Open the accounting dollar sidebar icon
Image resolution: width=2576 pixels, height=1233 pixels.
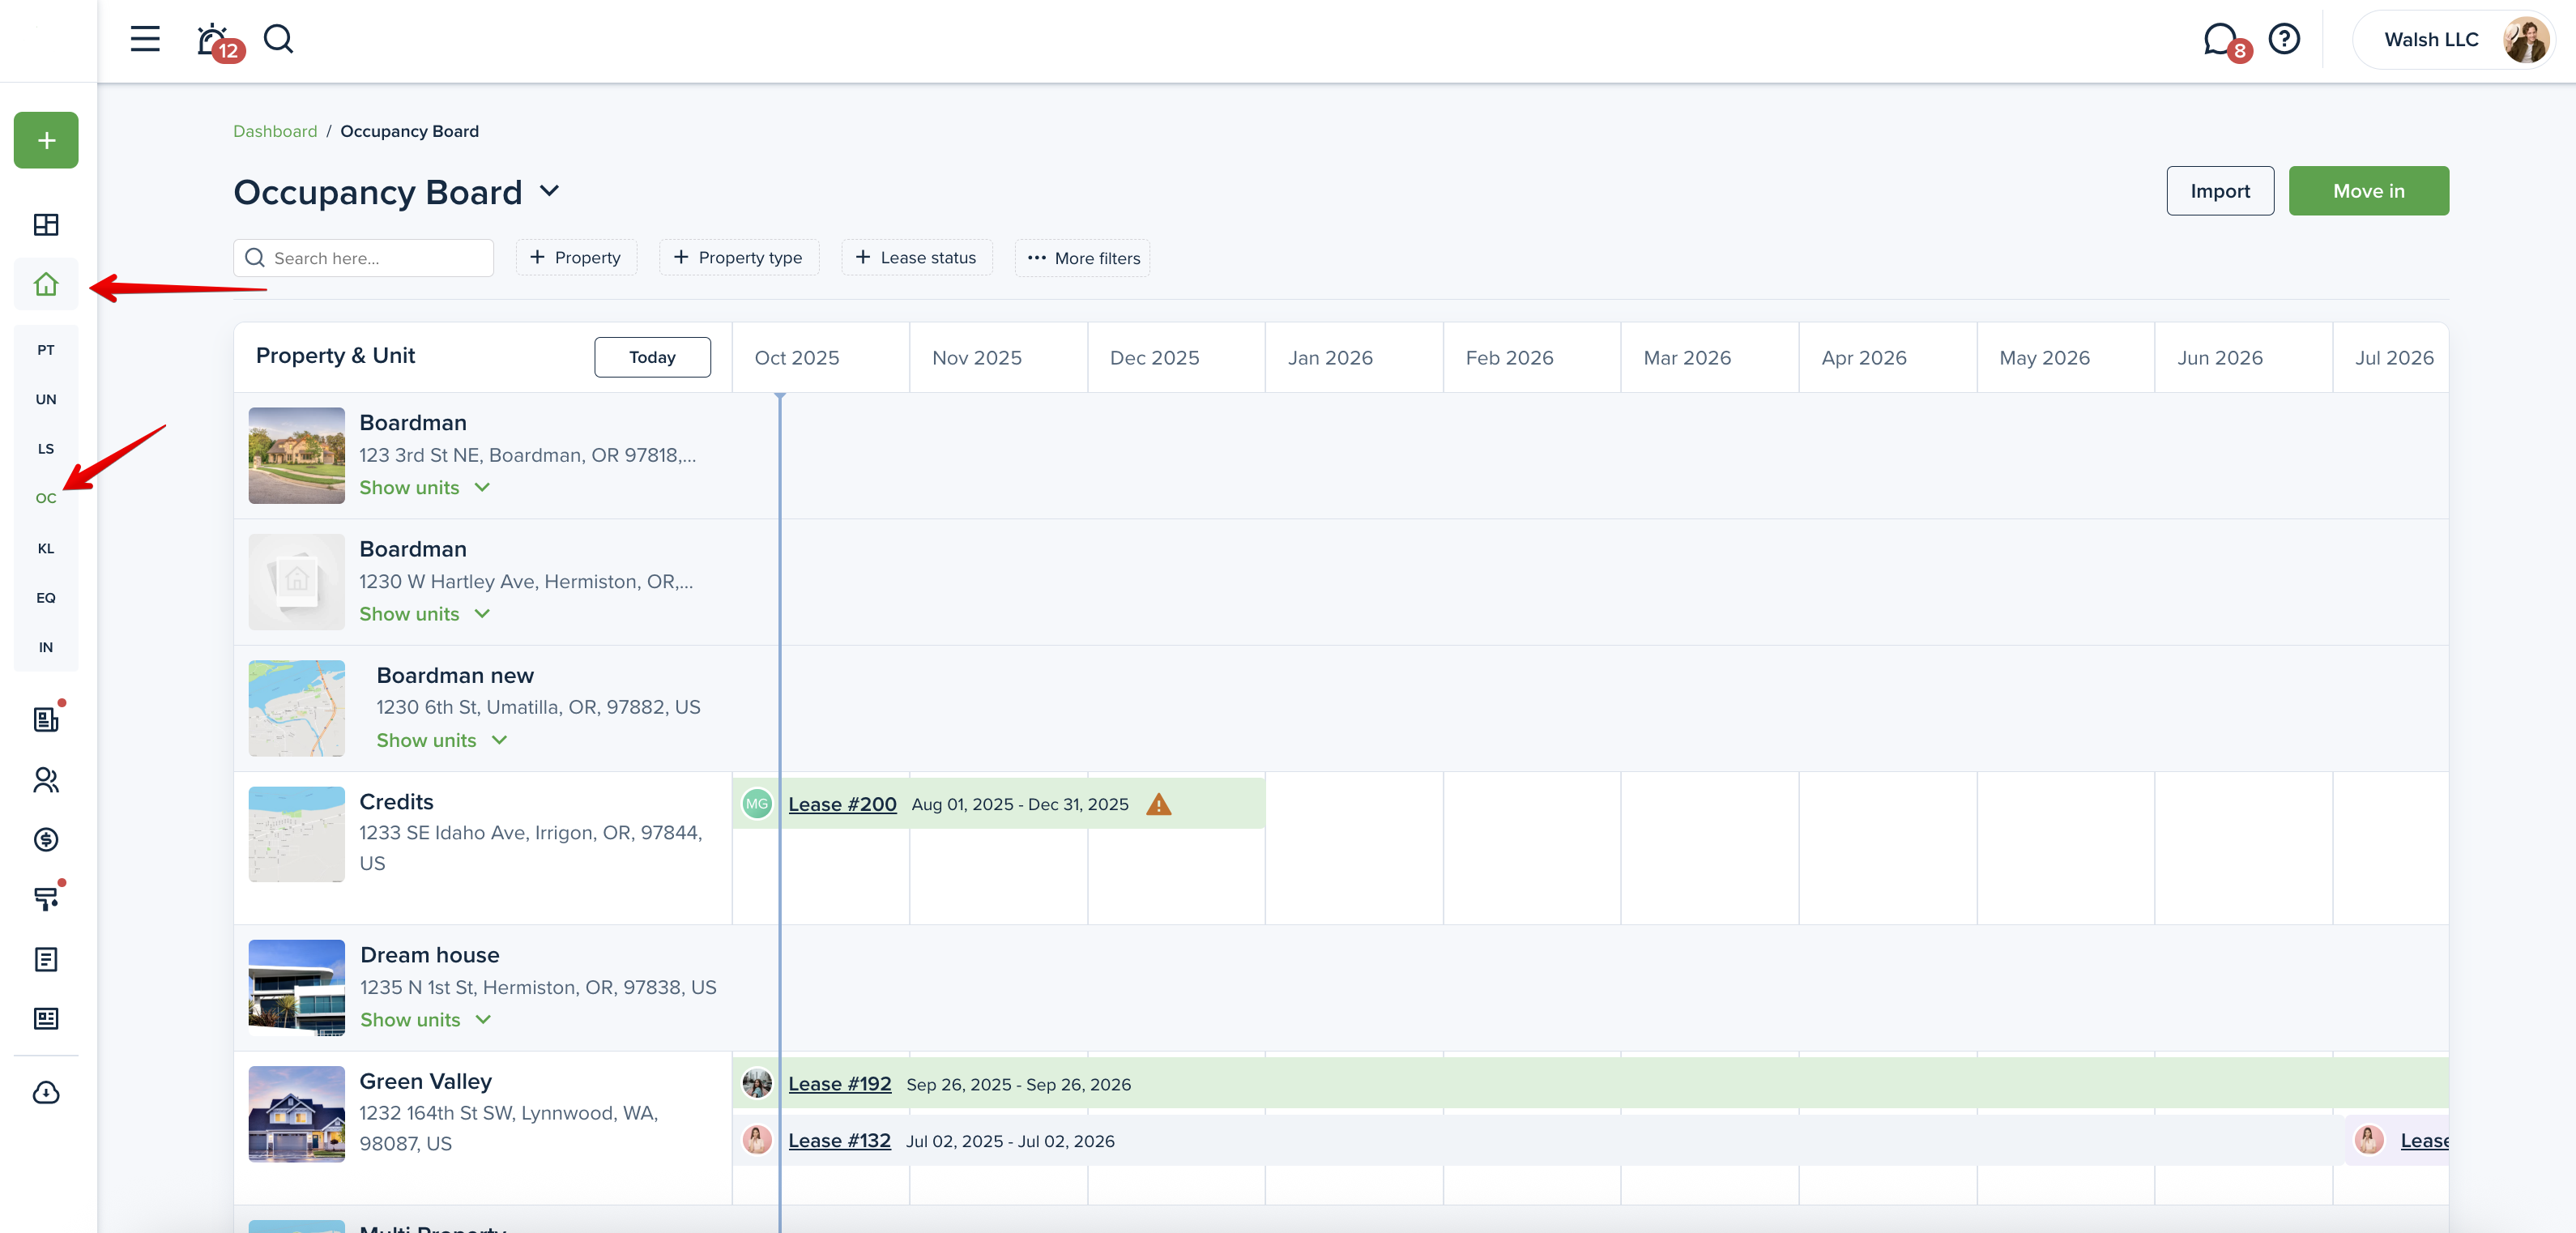46,840
